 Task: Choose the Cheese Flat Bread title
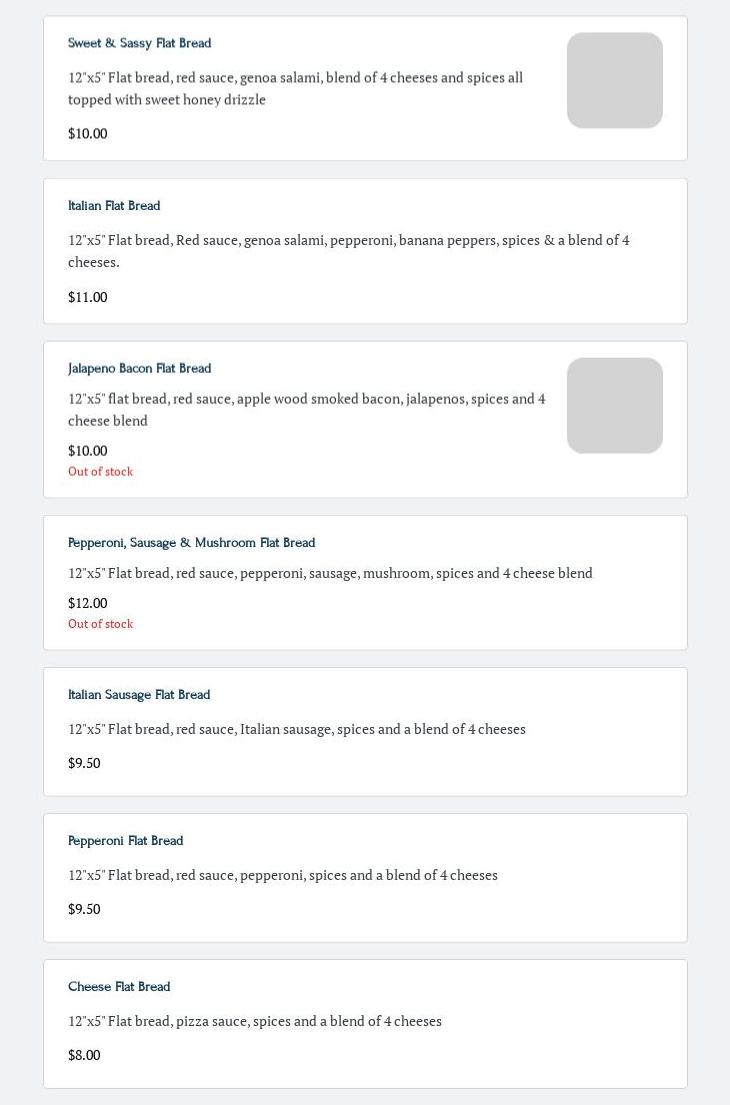pyautogui.click(x=119, y=987)
